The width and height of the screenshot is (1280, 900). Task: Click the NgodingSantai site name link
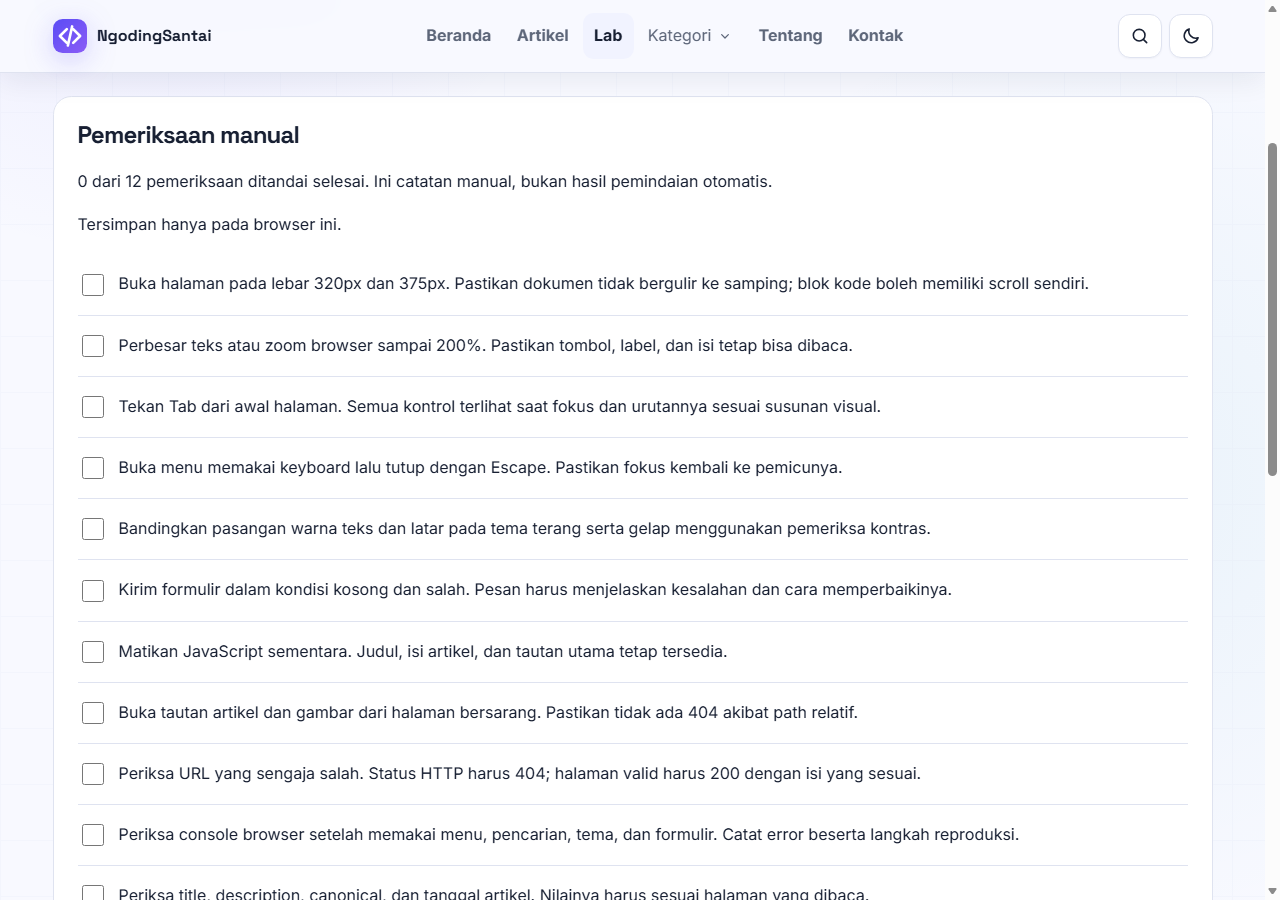pos(154,36)
